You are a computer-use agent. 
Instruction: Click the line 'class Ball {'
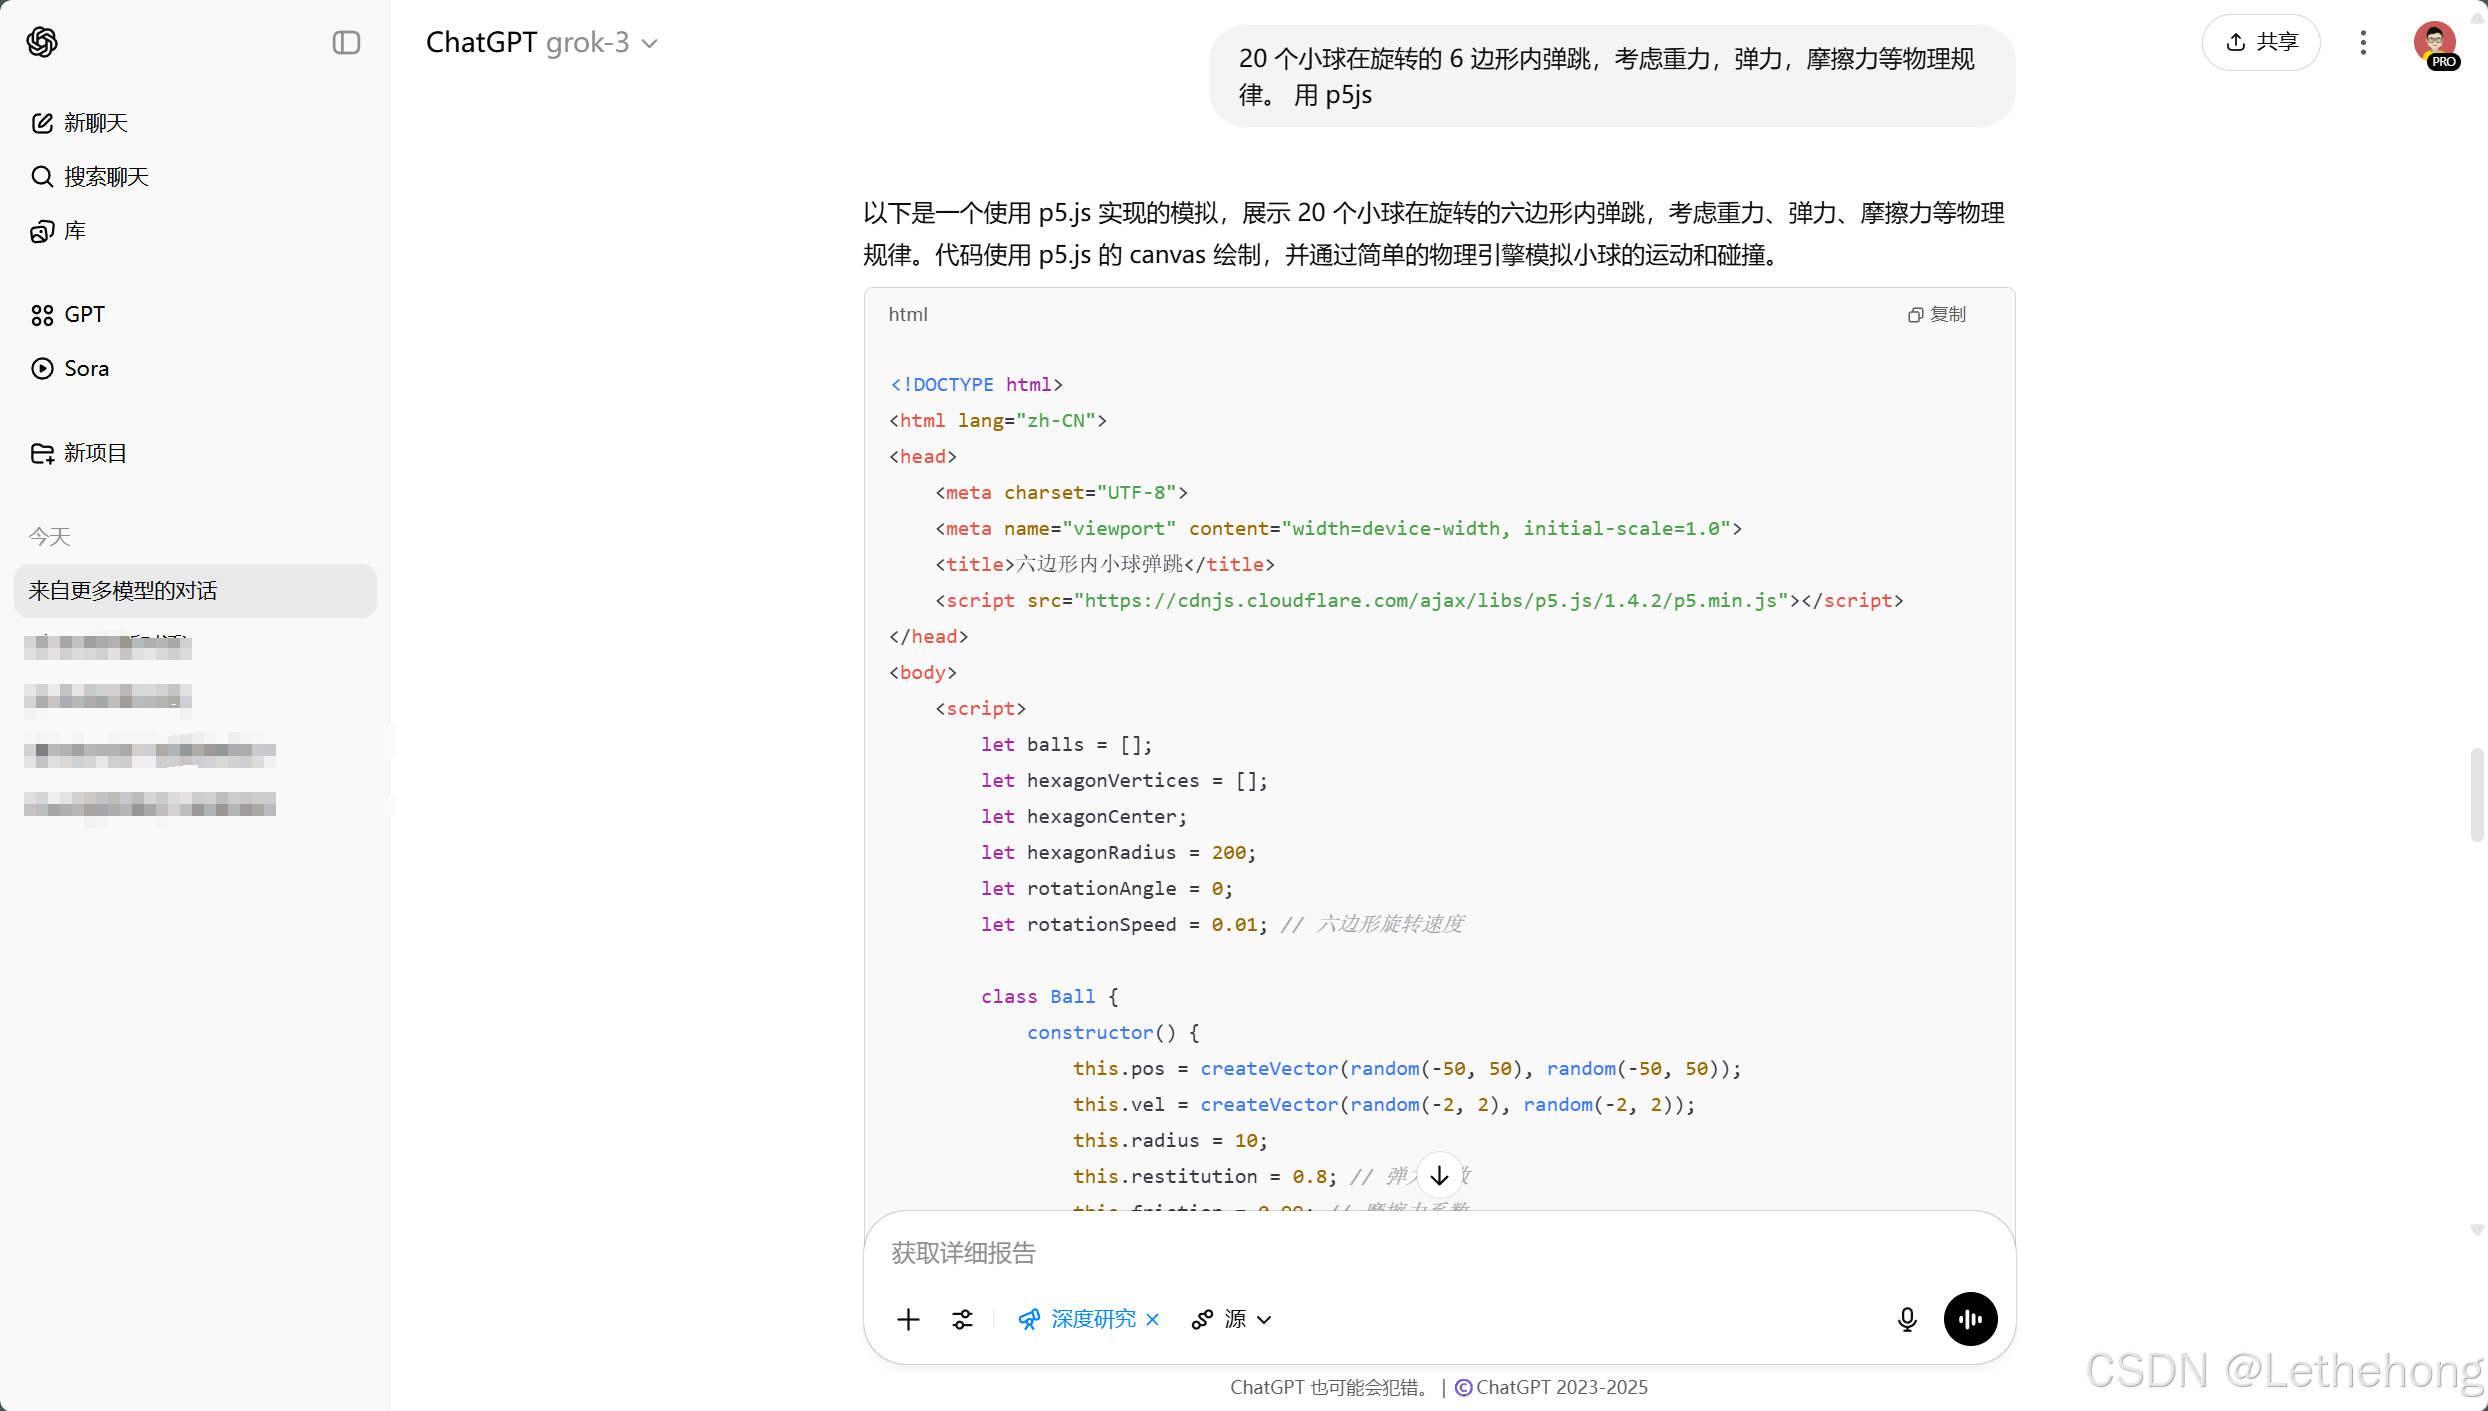(x=1049, y=997)
